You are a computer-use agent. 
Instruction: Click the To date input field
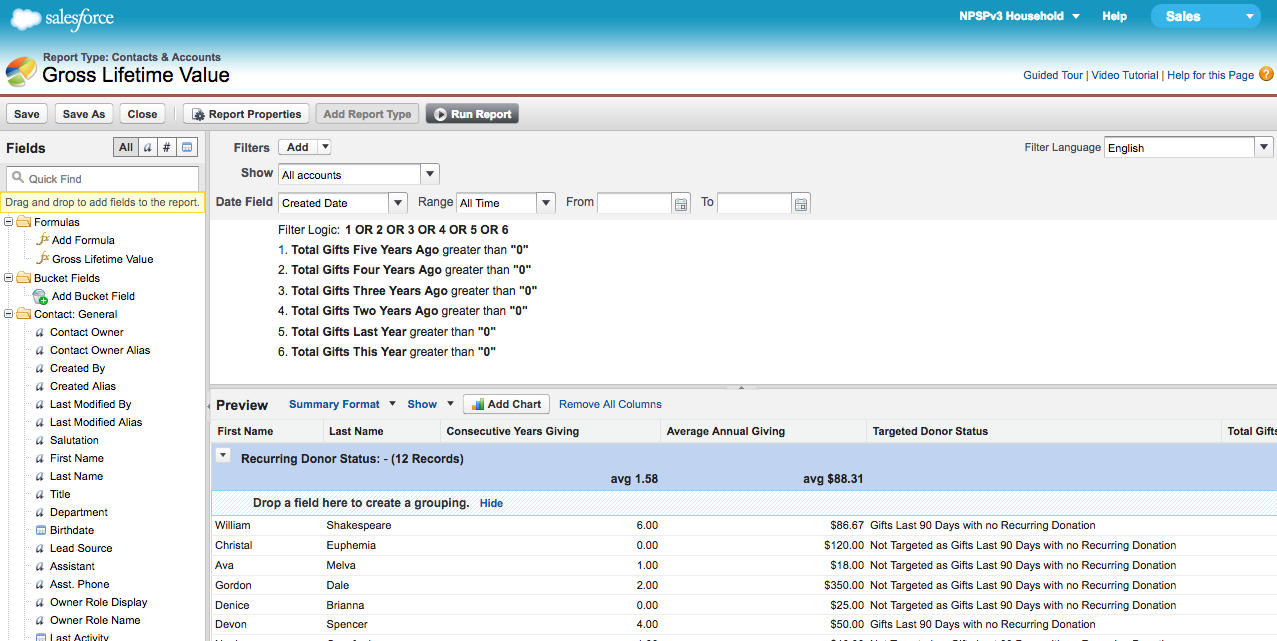click(754, 203)
